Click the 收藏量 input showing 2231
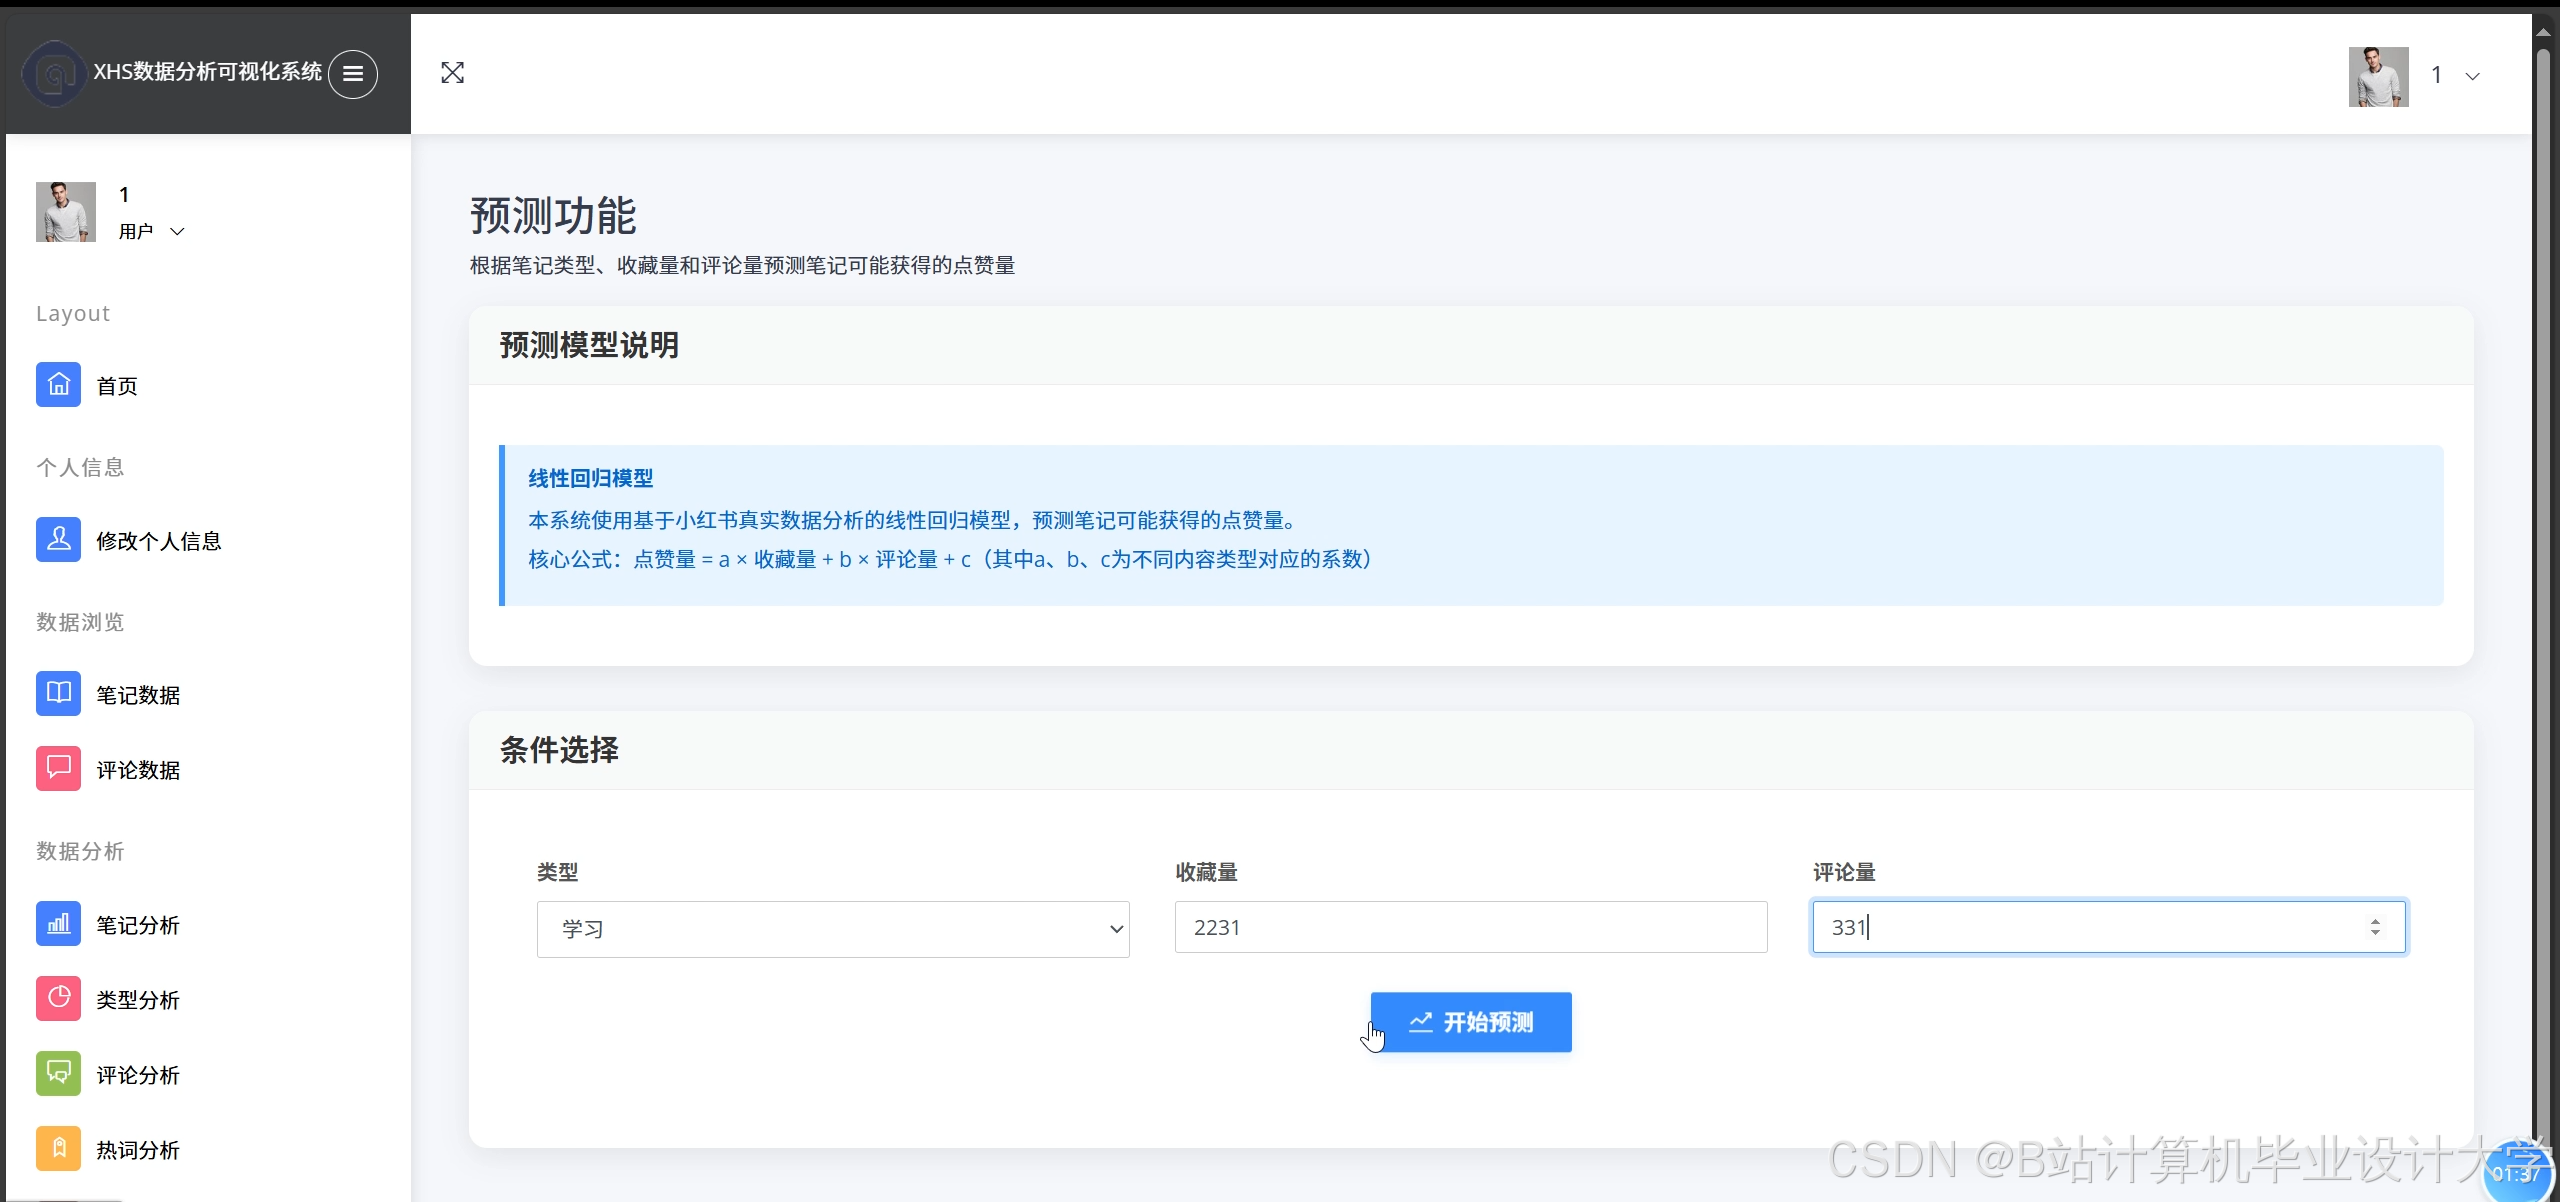 click(1469, 927)
